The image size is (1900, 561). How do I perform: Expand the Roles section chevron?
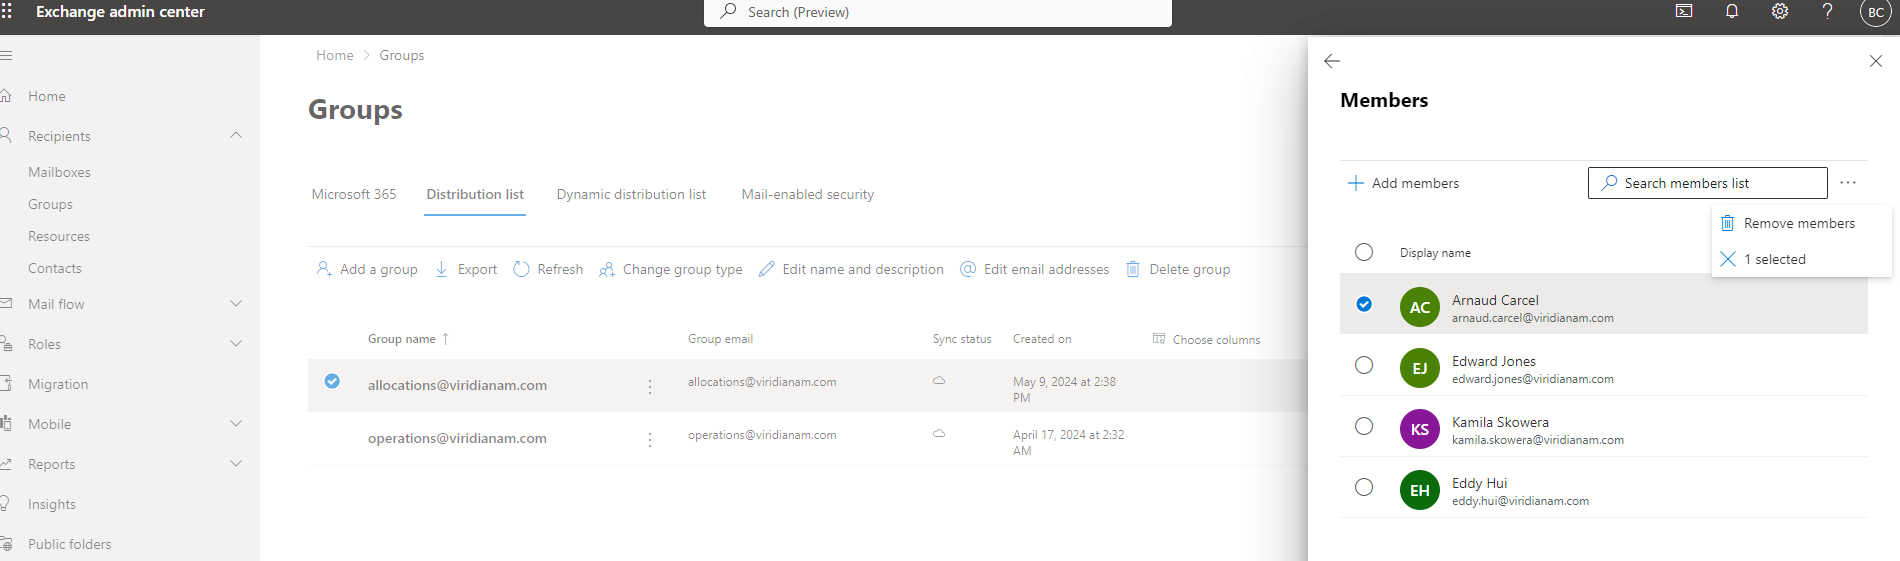pos(236,343)
